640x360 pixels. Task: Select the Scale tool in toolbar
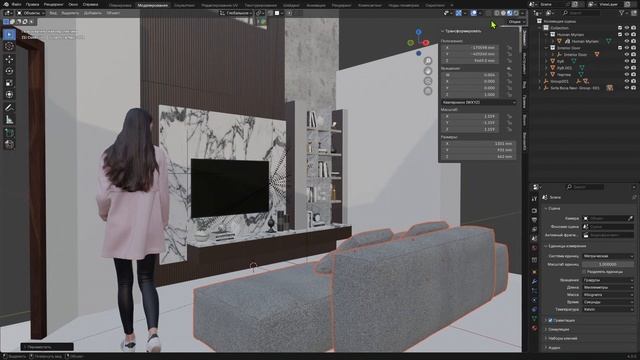(9, 83)
